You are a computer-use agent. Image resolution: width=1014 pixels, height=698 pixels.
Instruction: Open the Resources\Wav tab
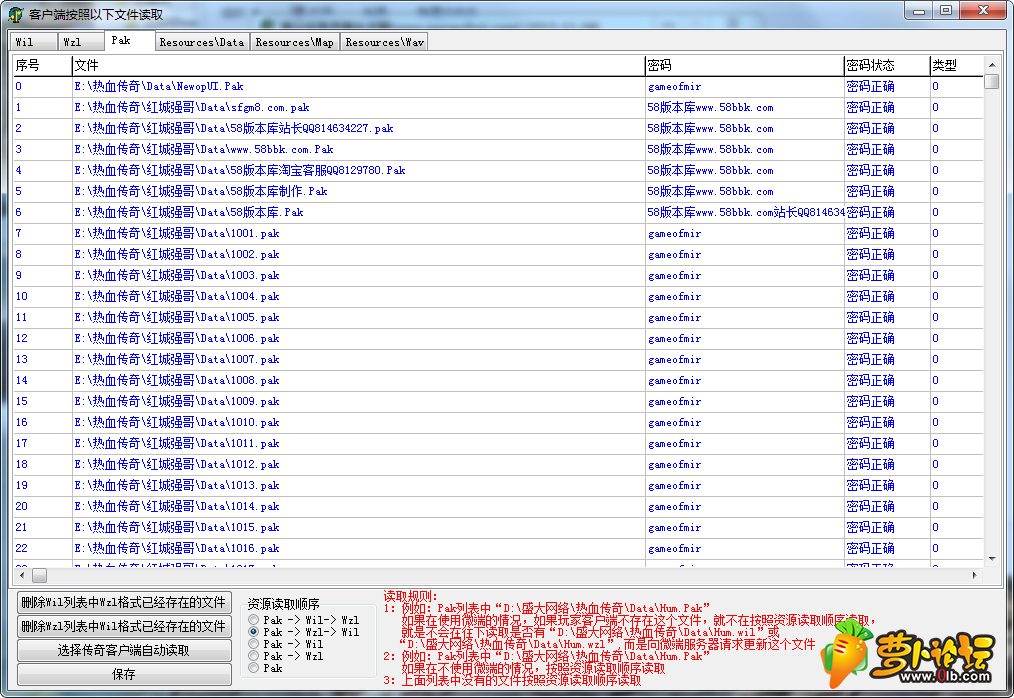click(384, 42)
